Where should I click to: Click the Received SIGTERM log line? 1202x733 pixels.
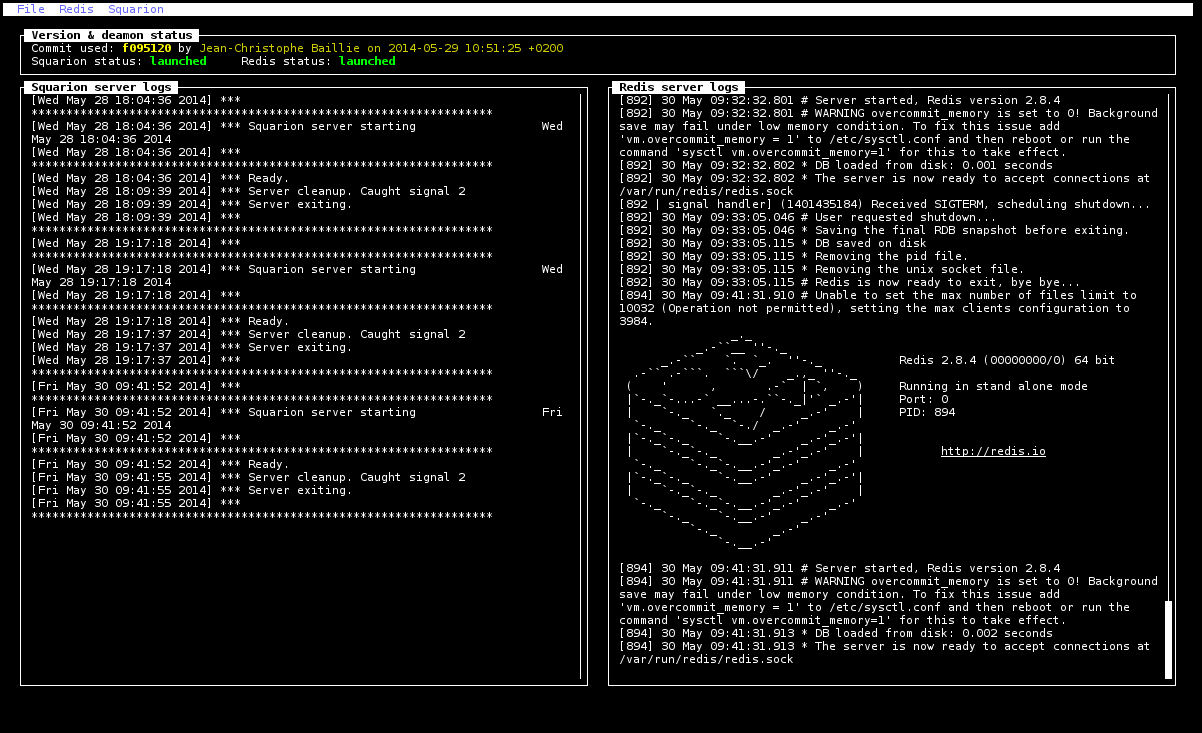884,204
